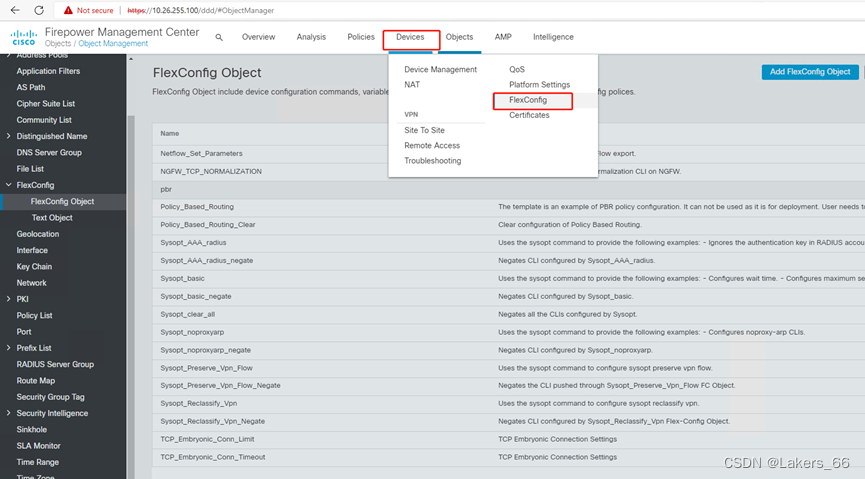
Task: Select Network in sidebar
Action: pyautogui.click(x=31, y=283)
